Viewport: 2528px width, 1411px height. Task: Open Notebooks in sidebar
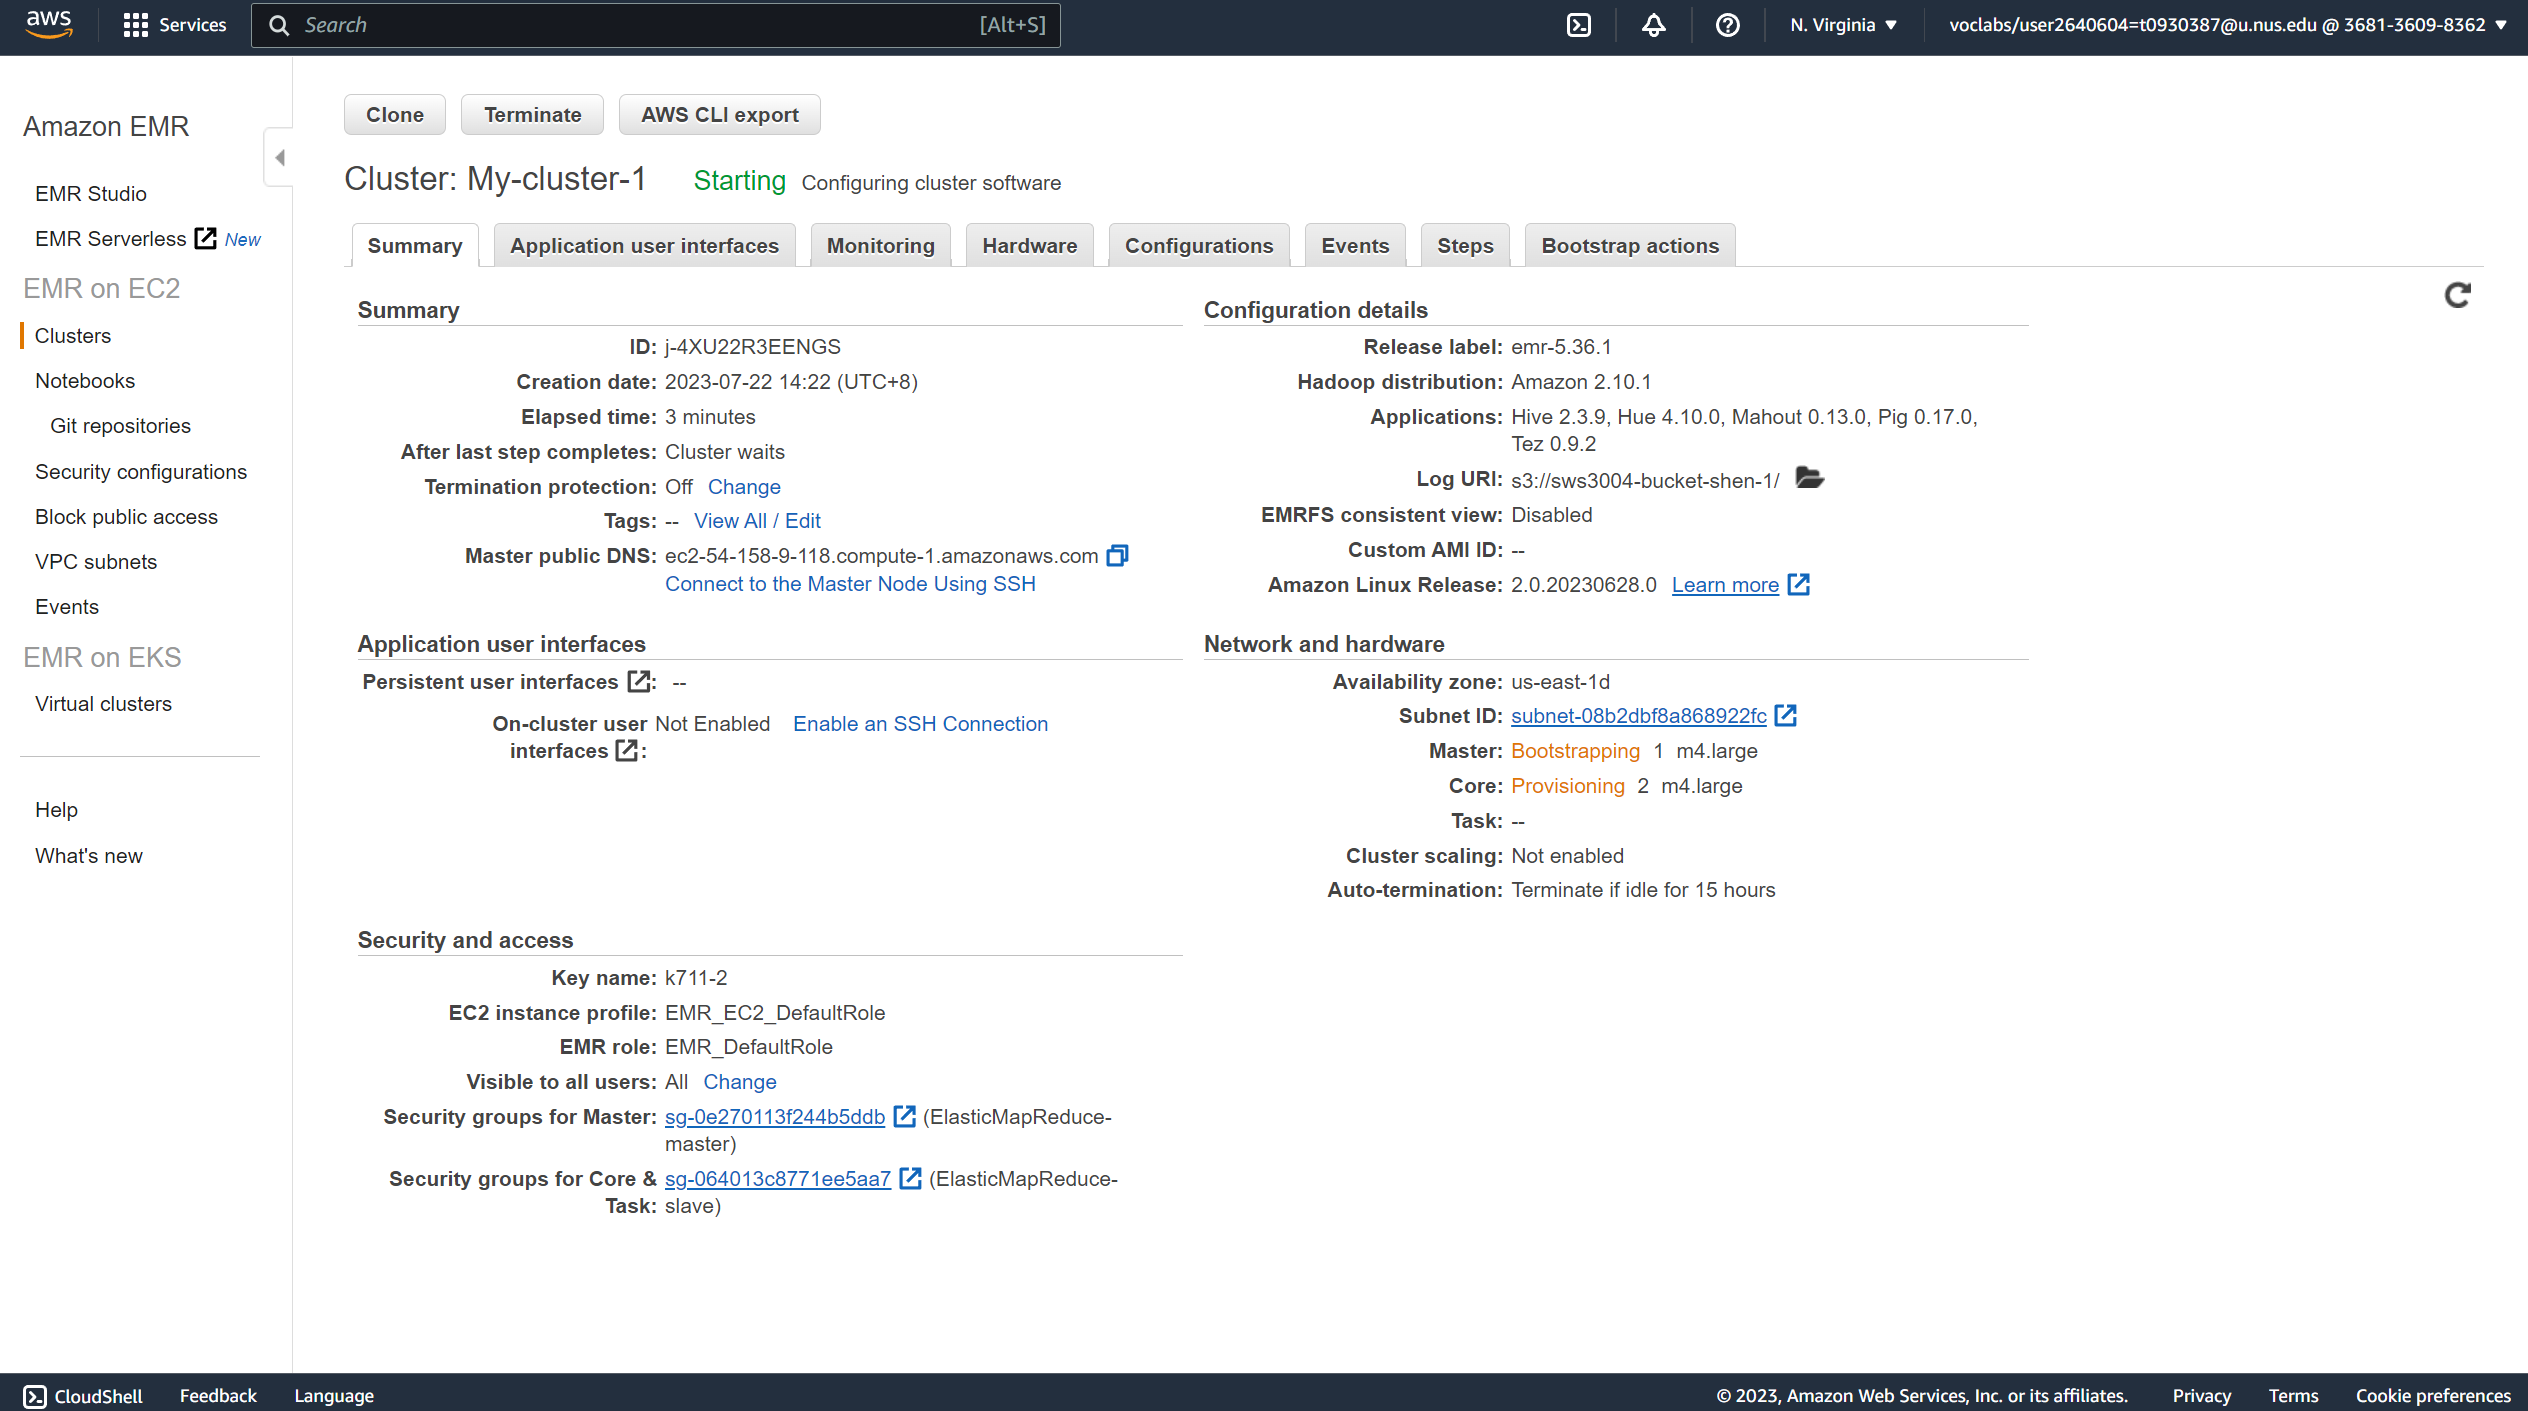[85, 381]
